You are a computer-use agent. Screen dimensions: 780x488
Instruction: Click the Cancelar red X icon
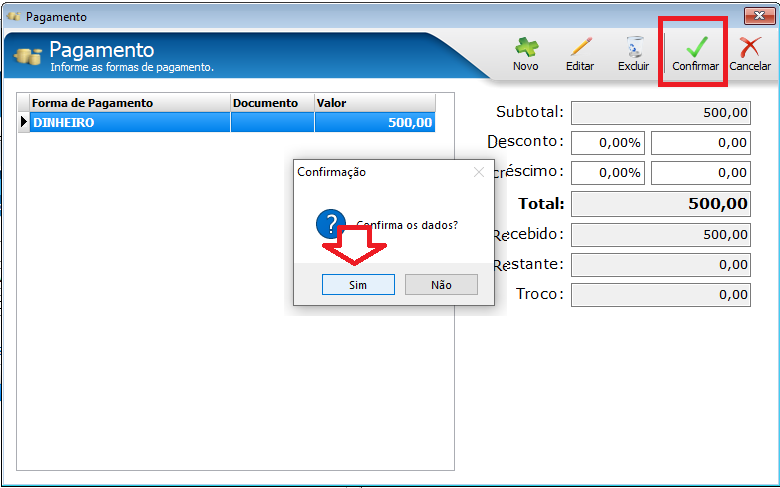pyautogui.click(x=750, y=47)
